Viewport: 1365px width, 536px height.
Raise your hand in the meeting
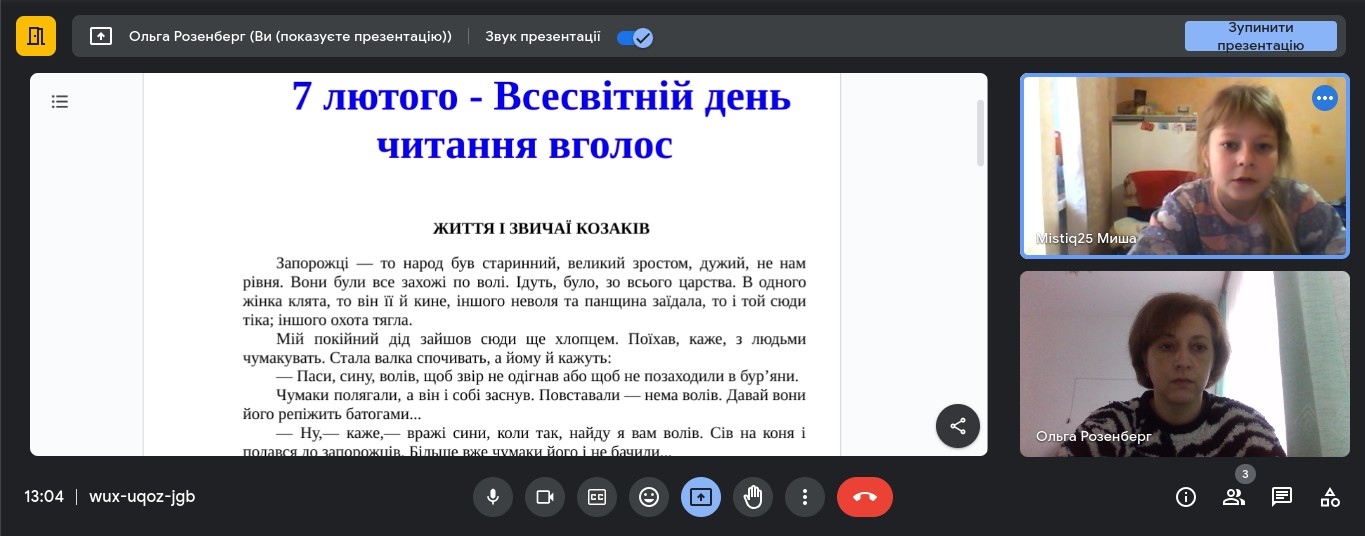pyautogui.click(x=753, y=497)
